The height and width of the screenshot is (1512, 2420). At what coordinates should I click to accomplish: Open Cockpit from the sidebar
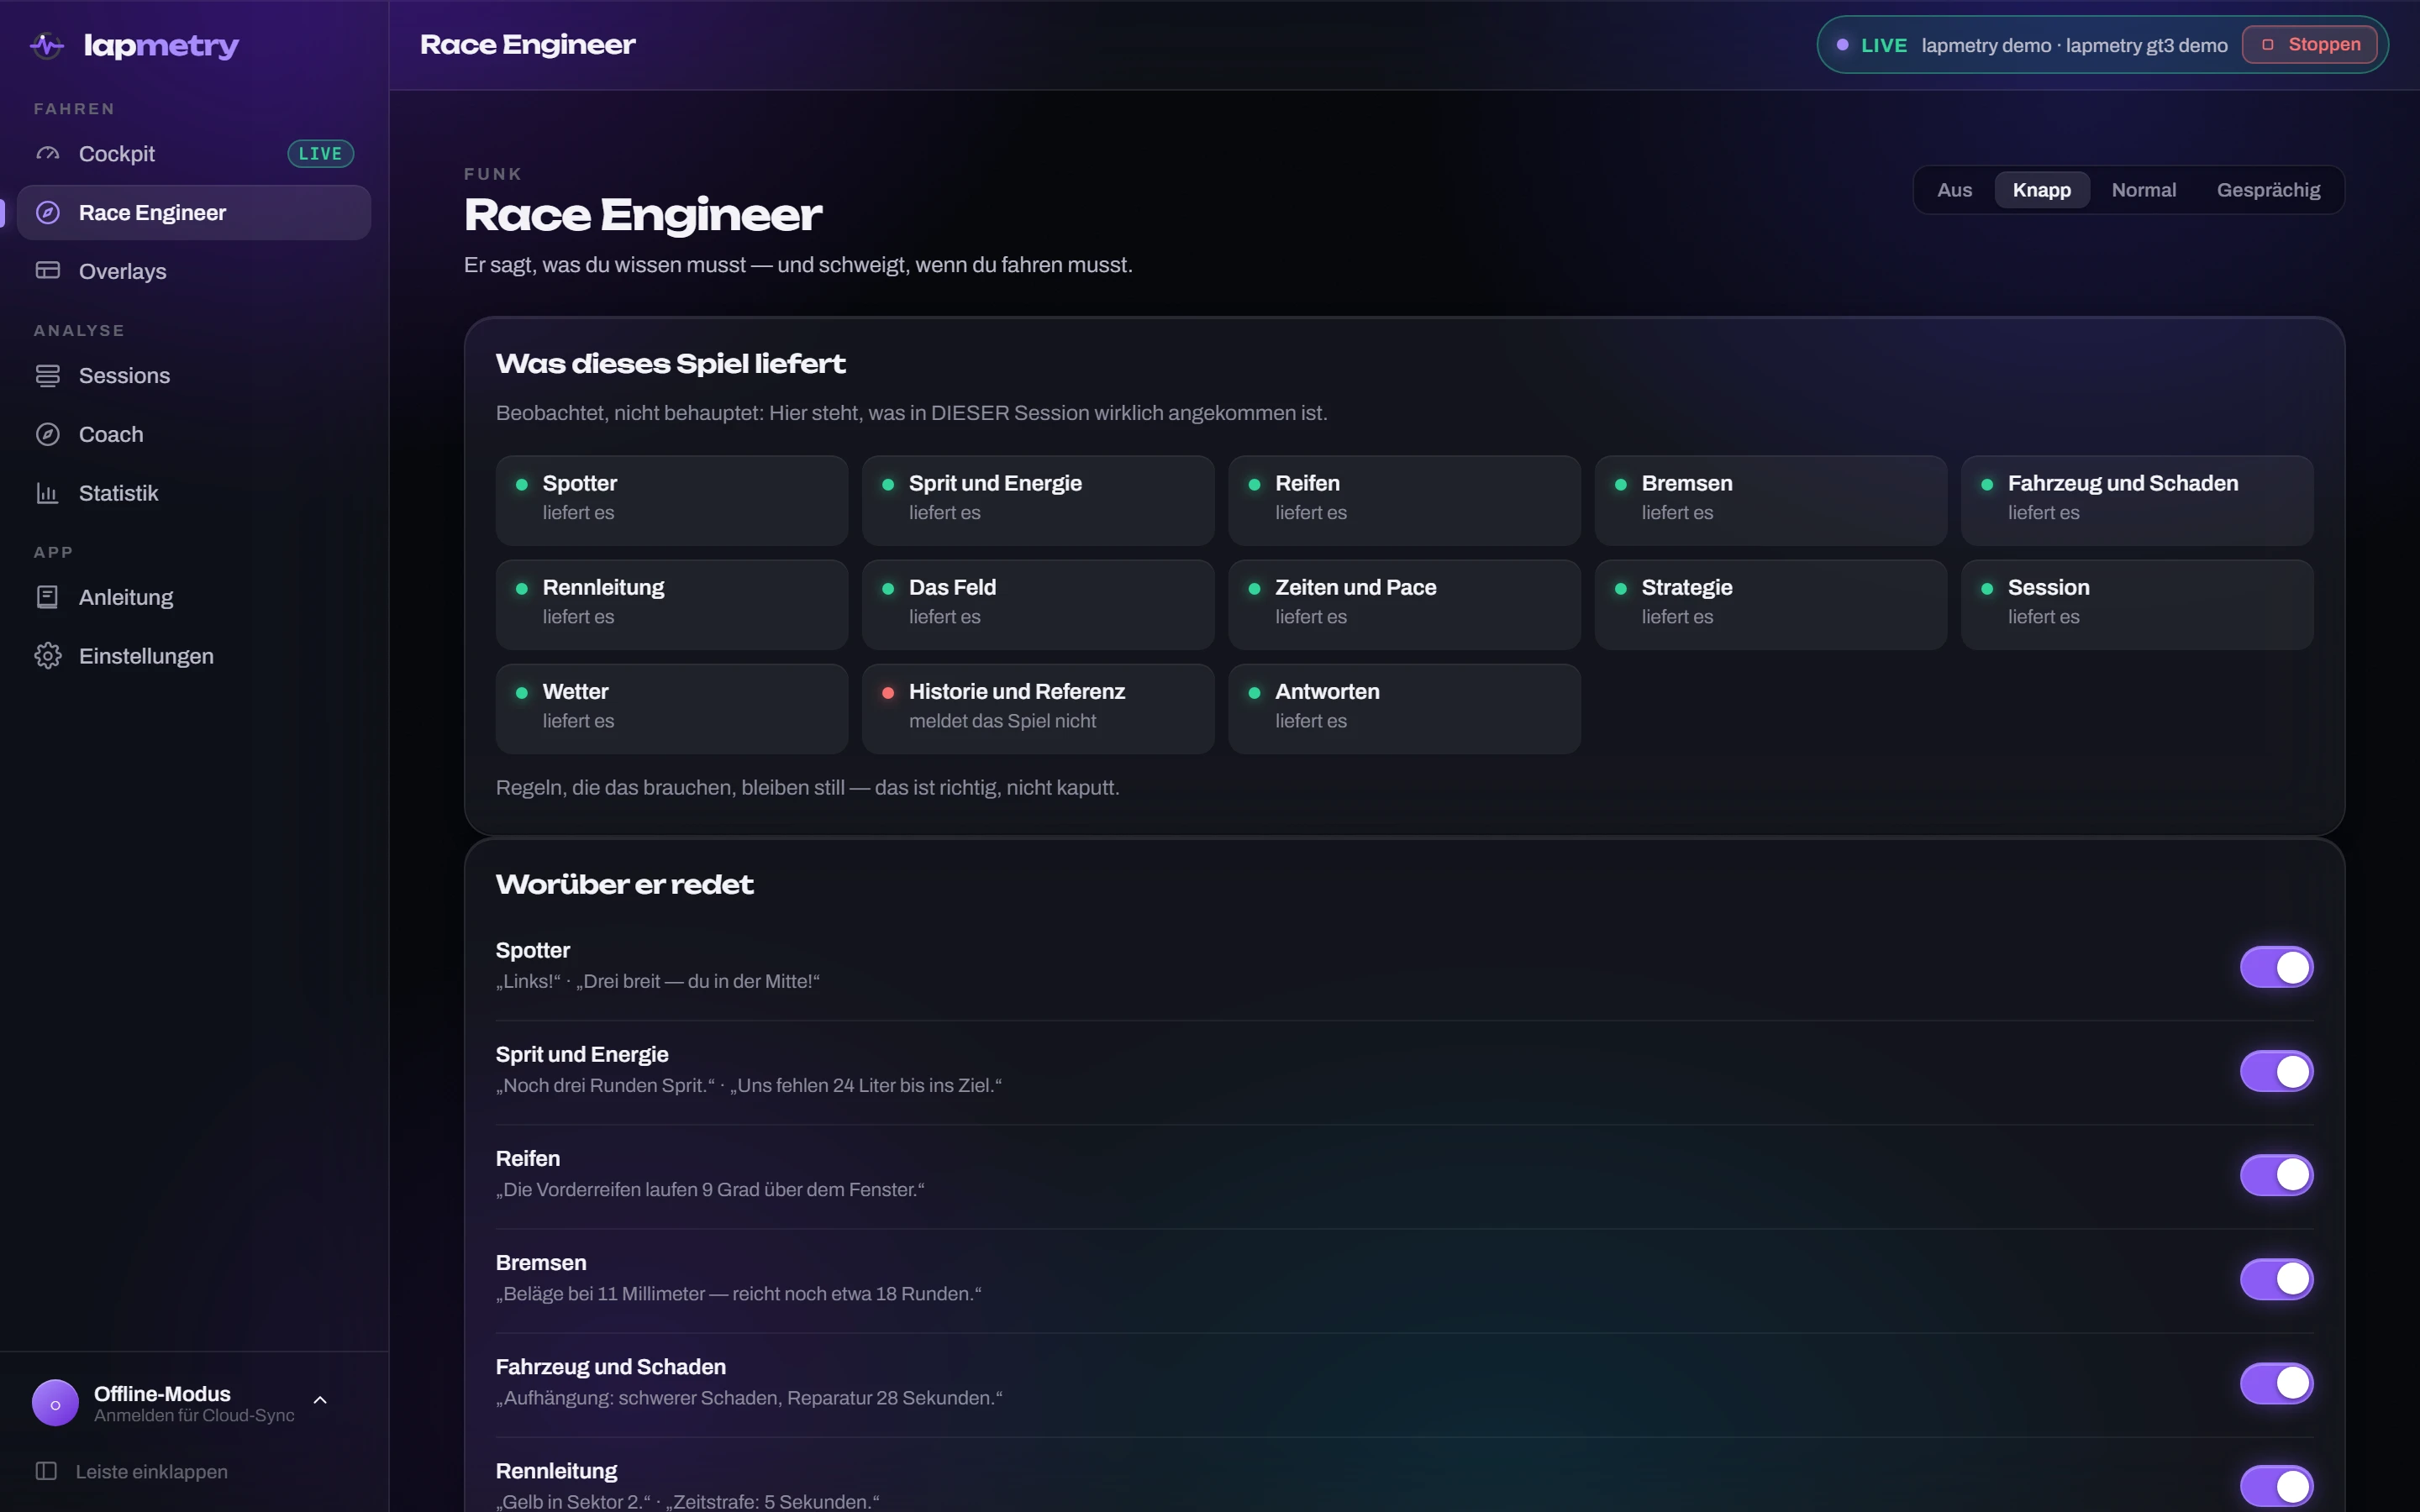pos(194,154)
